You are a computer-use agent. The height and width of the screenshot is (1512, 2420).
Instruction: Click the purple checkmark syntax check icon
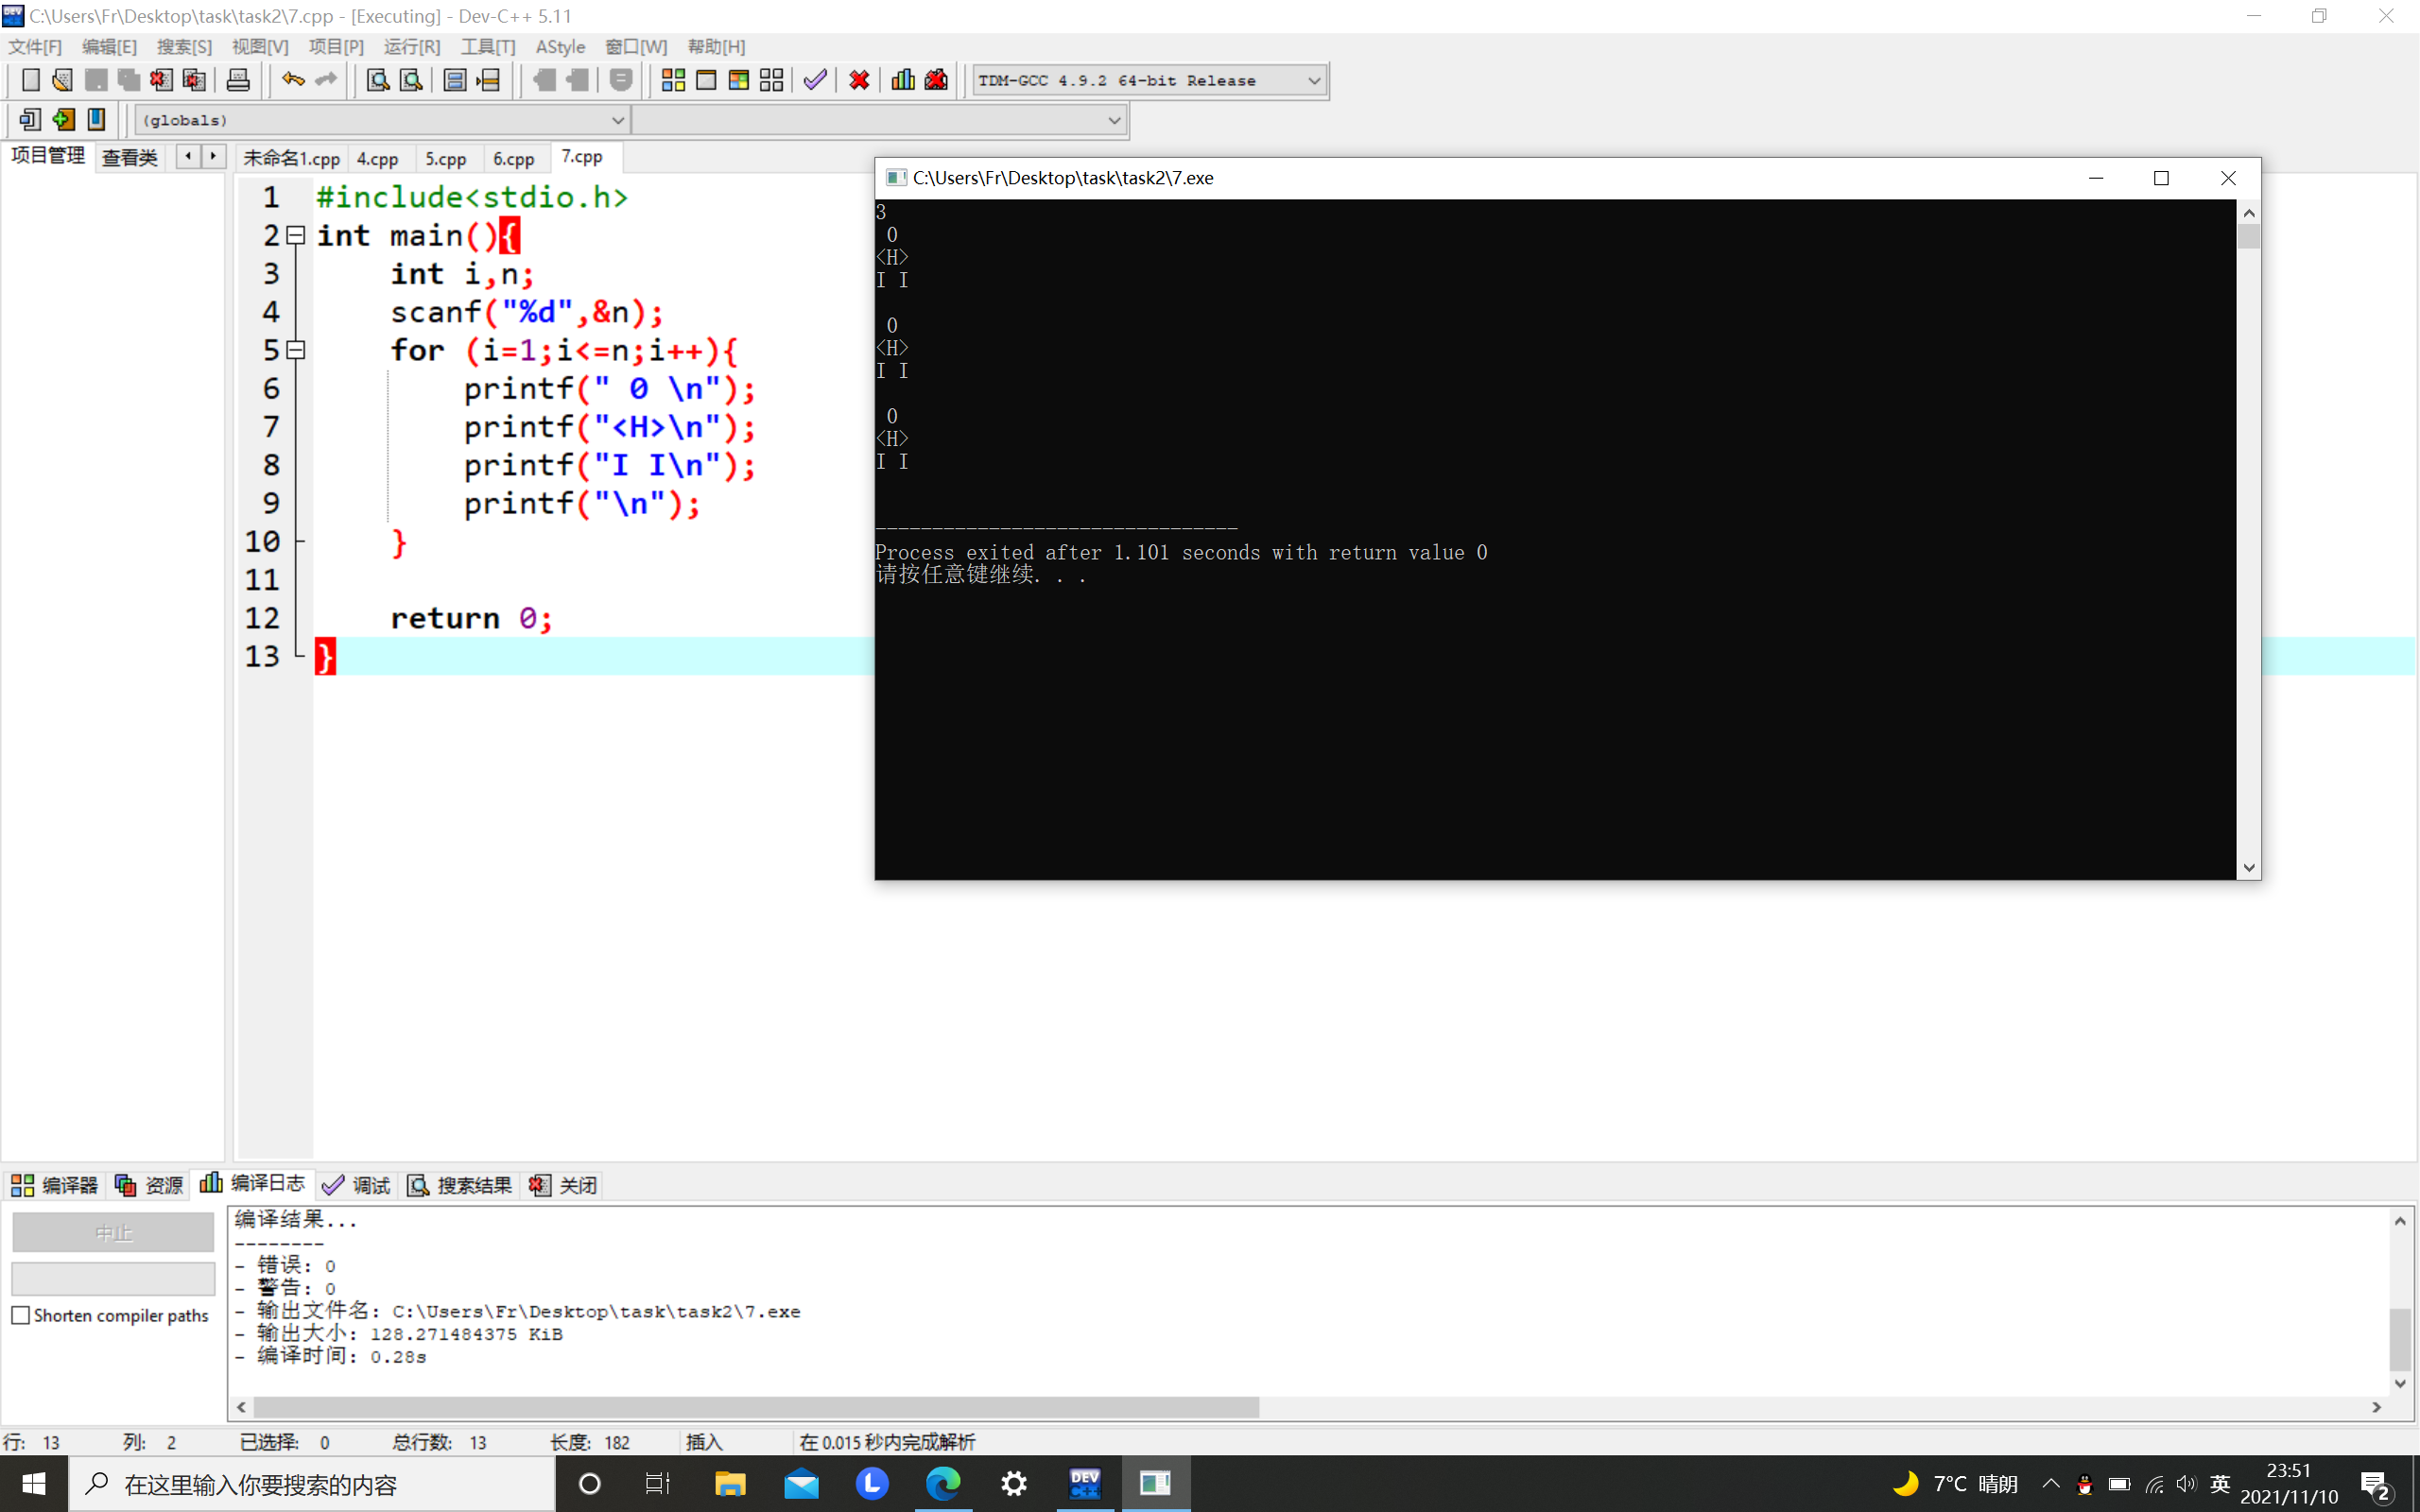[x=815, y=80]
